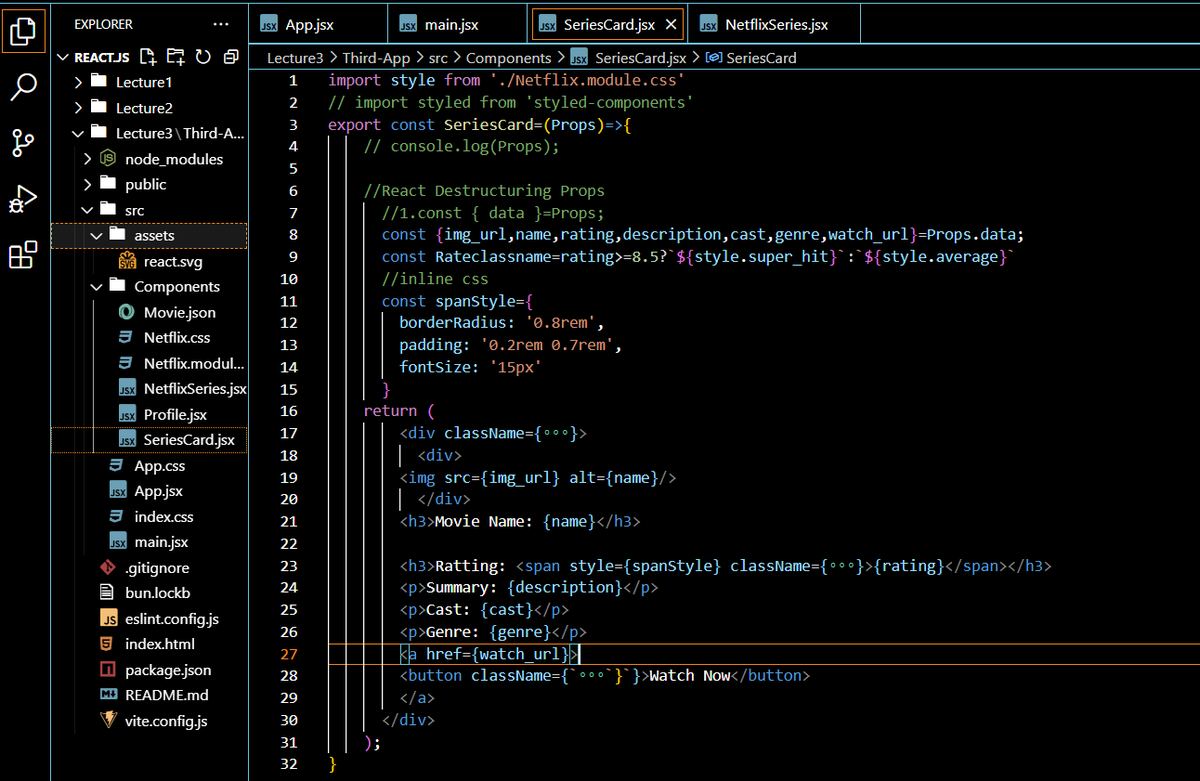Click the 'console.log(Props)' comment line
Image resolution: width=1200 pixels, height=781 pixels.
461,146
